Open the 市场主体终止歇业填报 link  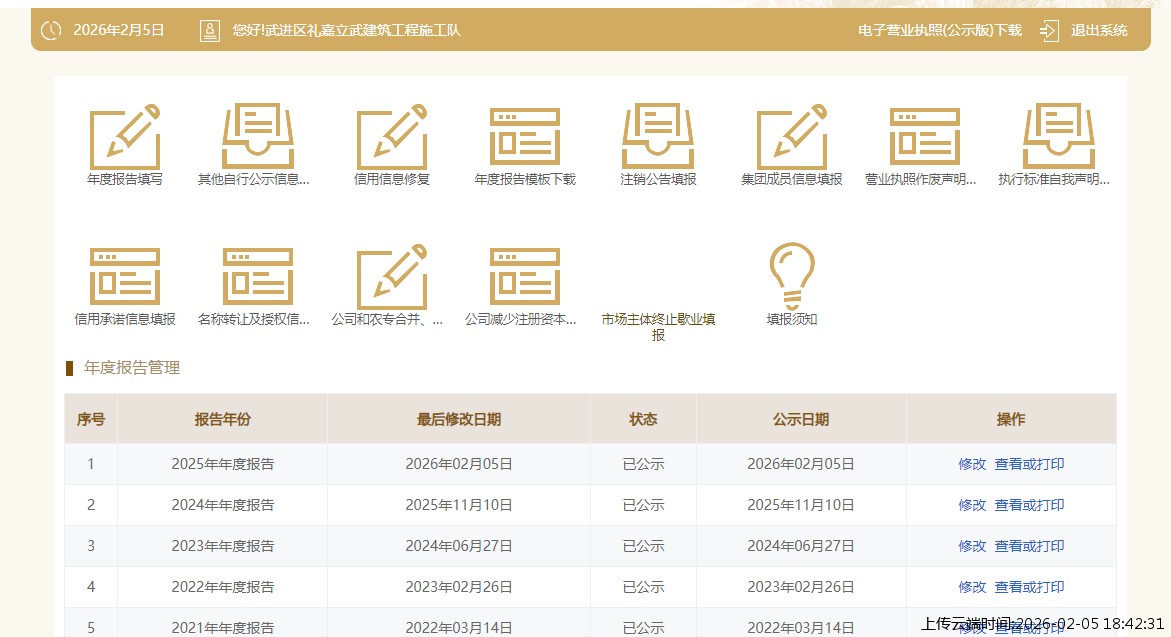pyautogui.click(x=658, y=327)
